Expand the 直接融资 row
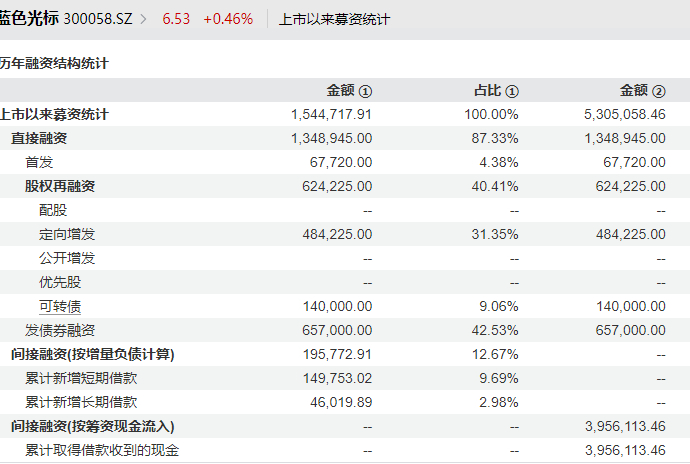Image resolution: width=690 pixels, height=464 pixels. (39, 138)
